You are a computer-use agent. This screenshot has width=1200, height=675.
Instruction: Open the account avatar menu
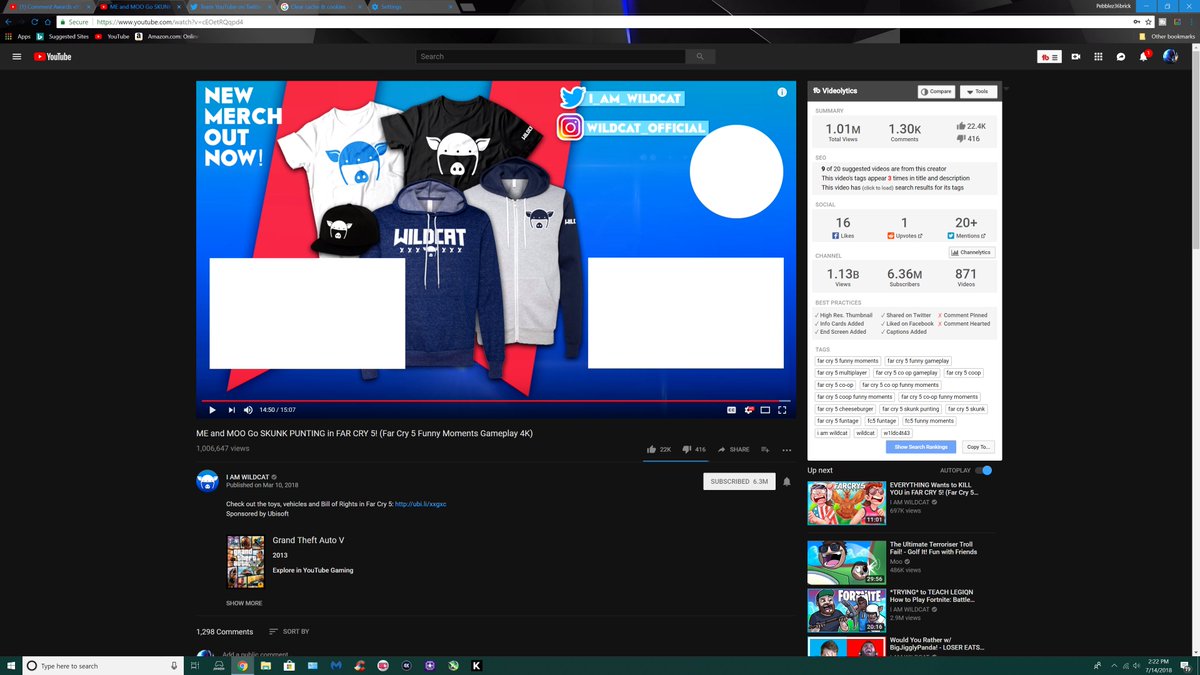(x=1170, y=56)
